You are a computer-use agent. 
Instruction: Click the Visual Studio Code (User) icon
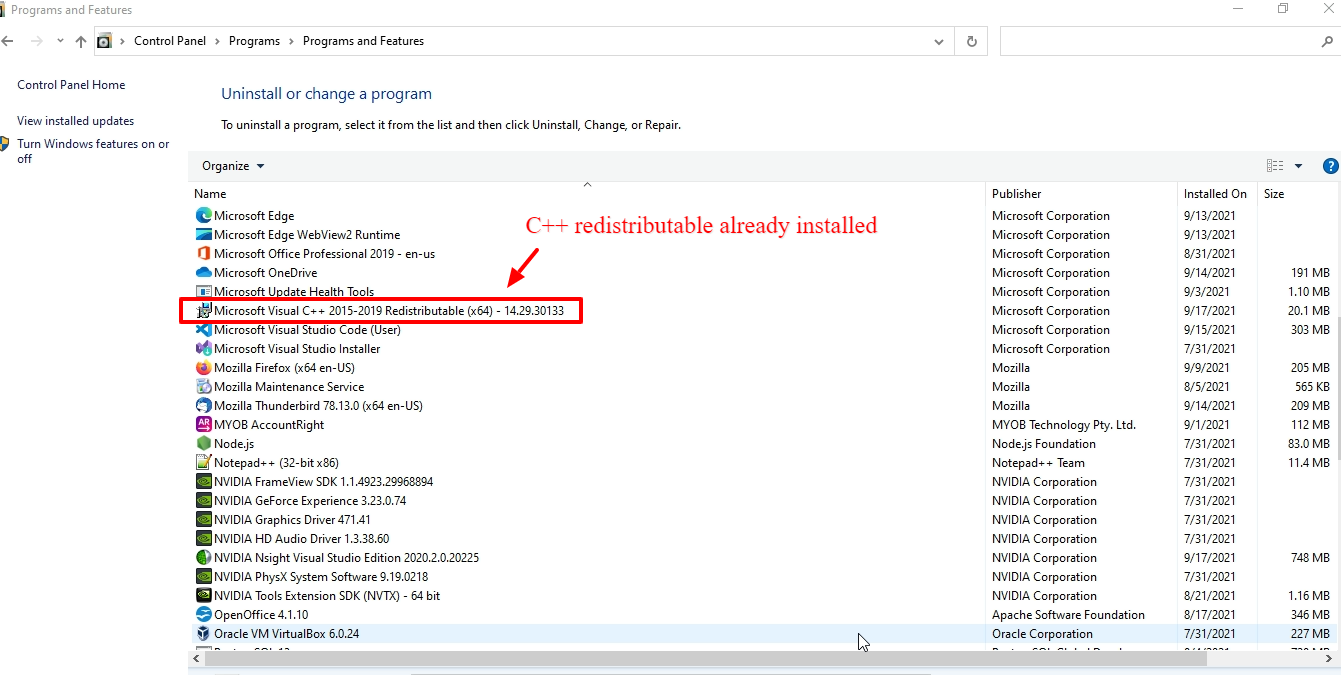tap(204, 329)
